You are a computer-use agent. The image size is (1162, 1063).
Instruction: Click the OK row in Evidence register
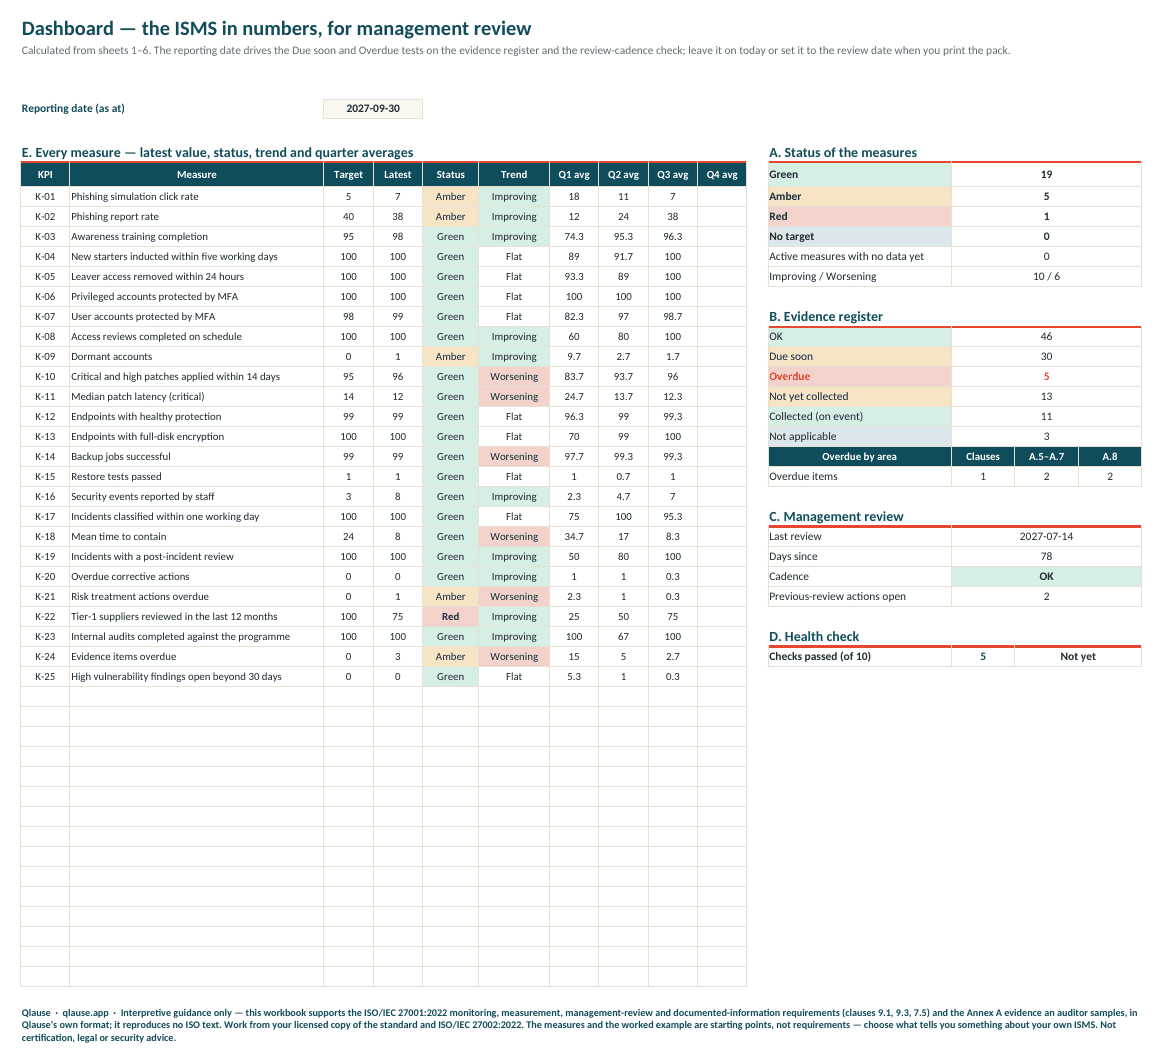(x=954, y=337)
